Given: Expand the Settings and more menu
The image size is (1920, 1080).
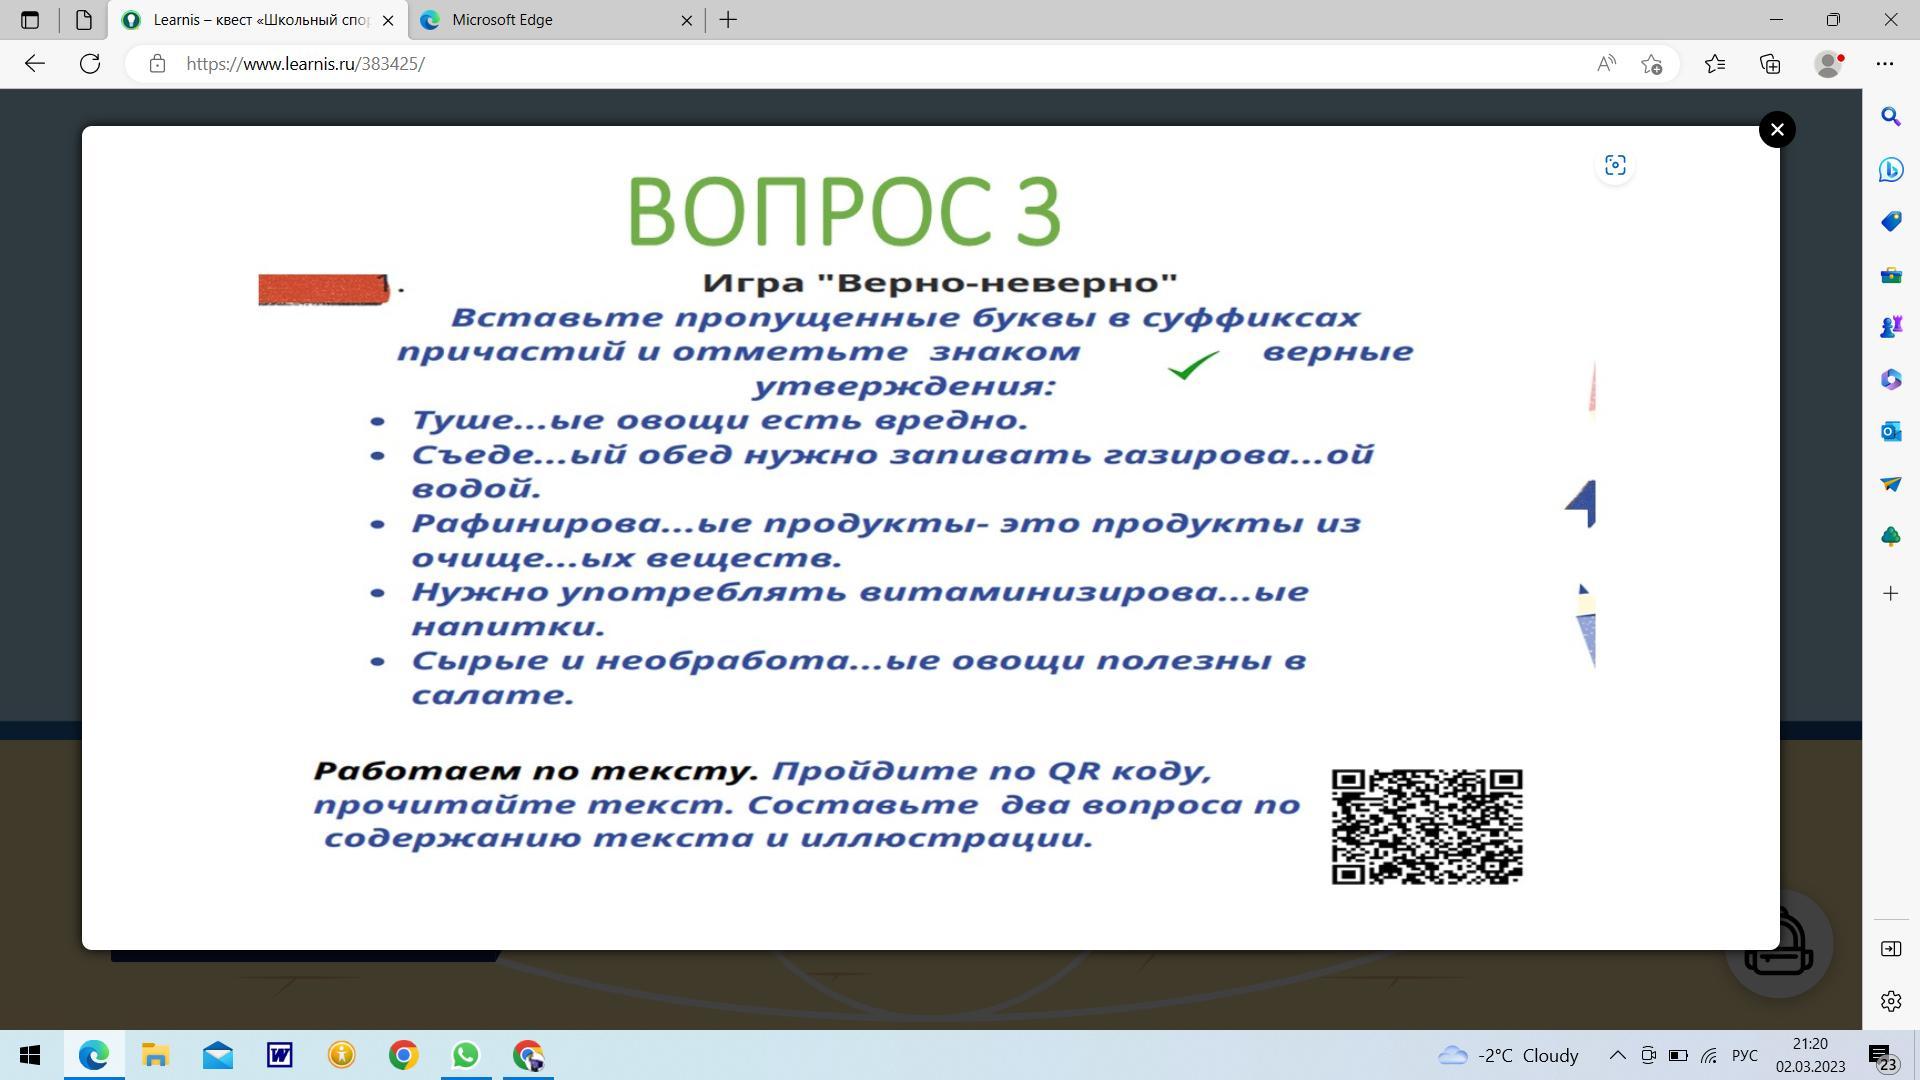Looking at the screenshot, I should (x=1885, y=64).
